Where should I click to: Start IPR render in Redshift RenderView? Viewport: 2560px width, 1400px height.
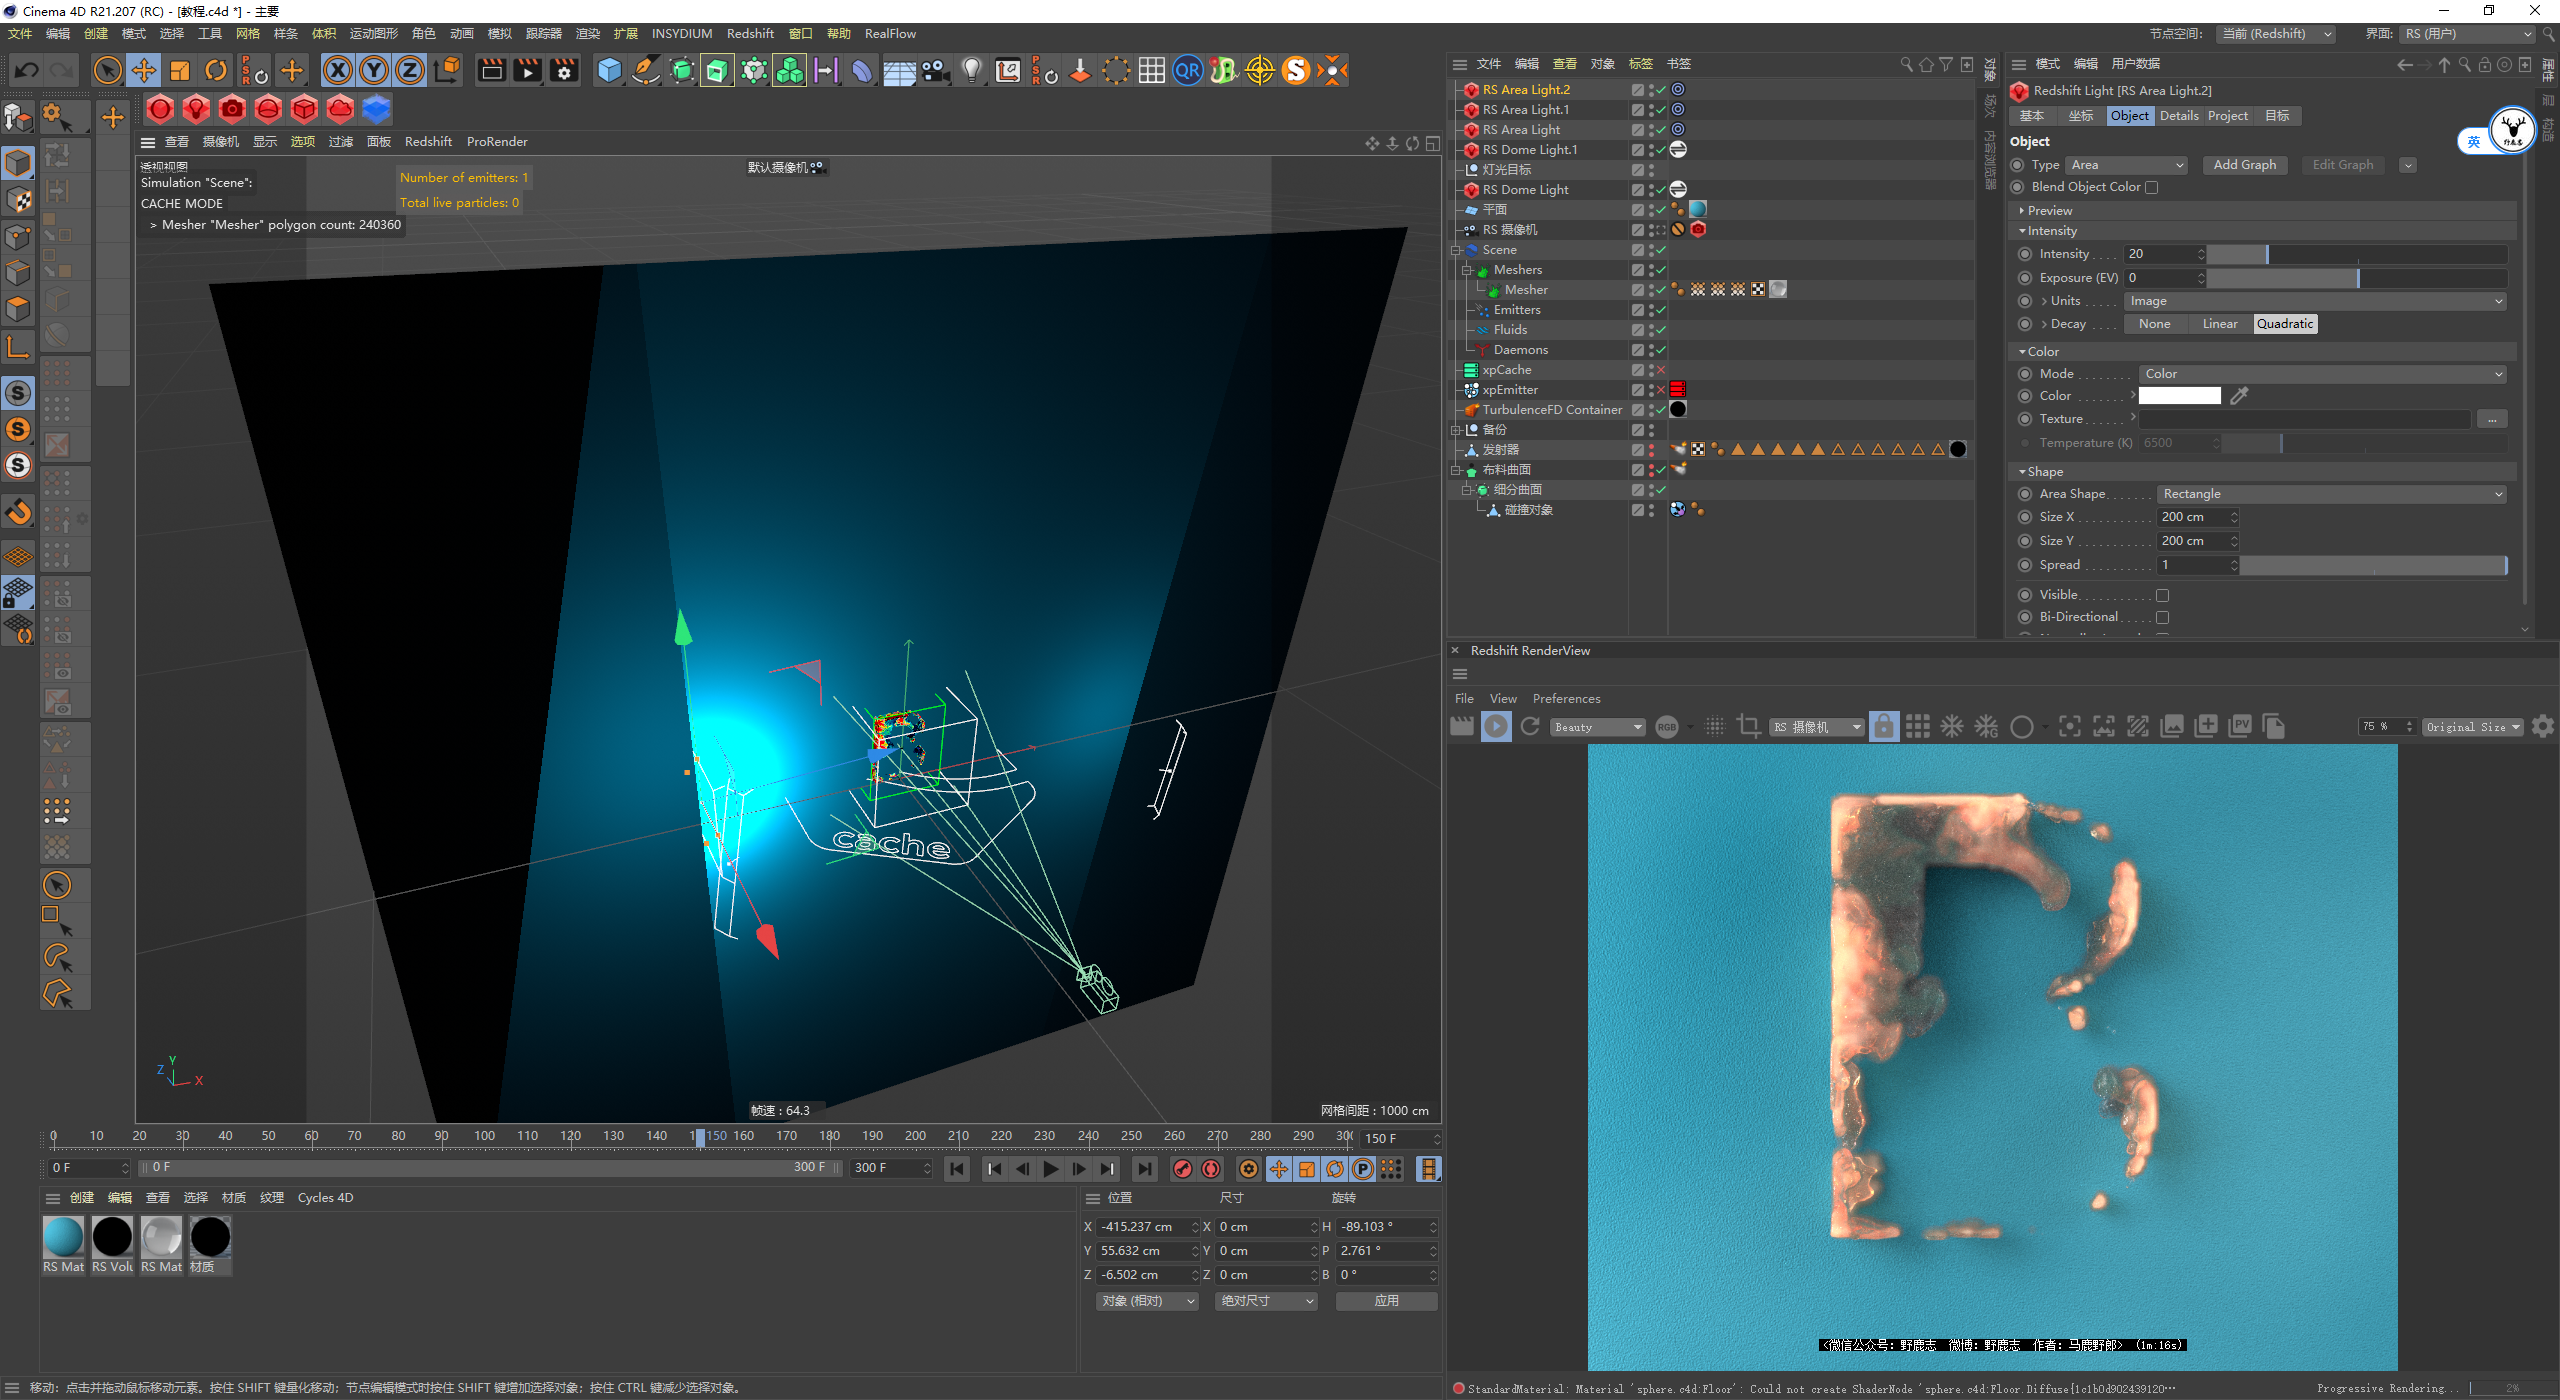[1496, 727]
